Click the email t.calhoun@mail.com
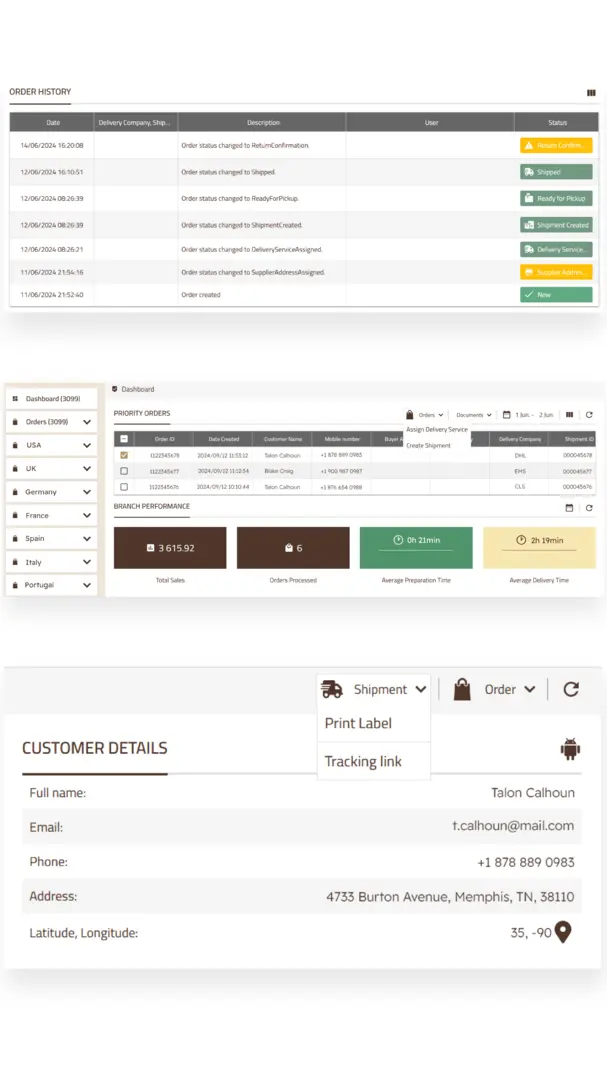Screen dimensions: 607x1080 513,825
